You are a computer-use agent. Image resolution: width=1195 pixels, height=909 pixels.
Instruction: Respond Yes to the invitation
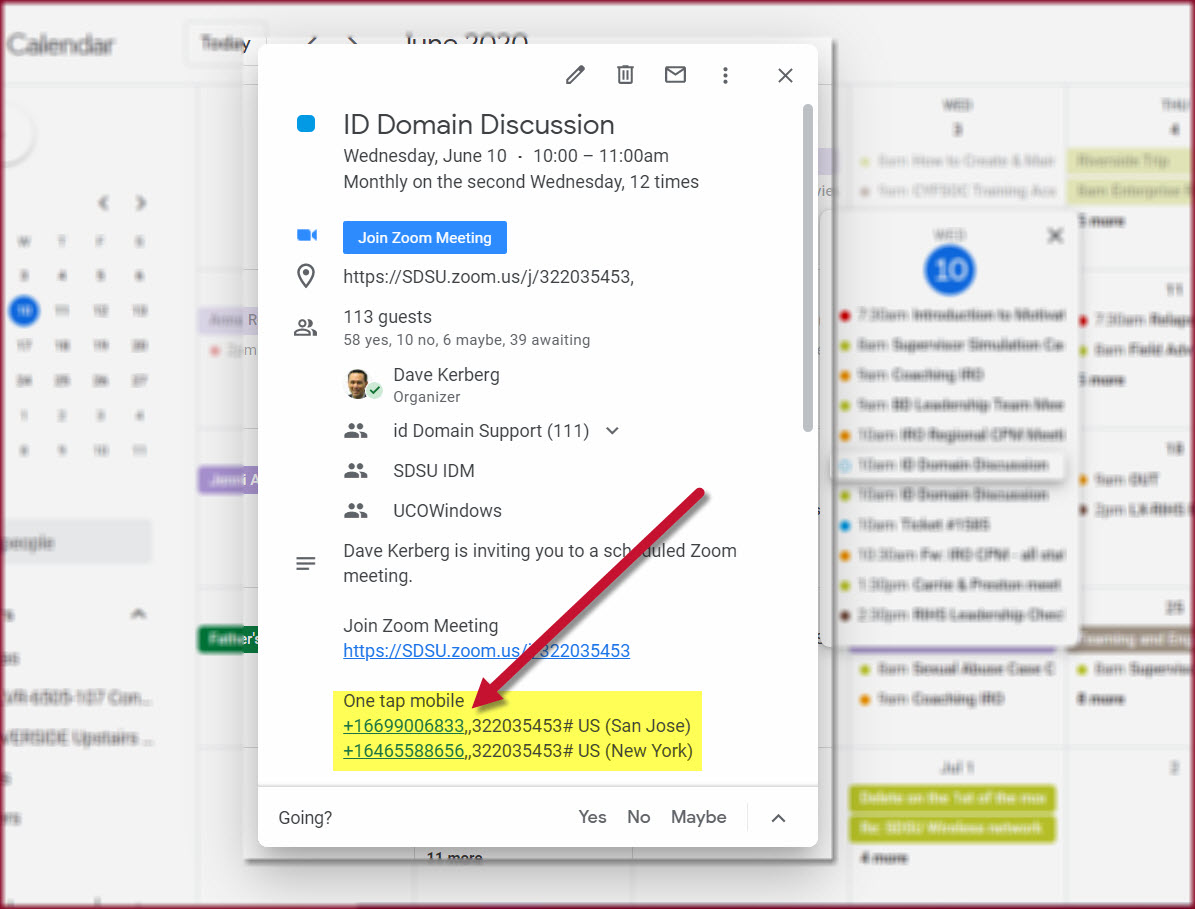[592, 817]
